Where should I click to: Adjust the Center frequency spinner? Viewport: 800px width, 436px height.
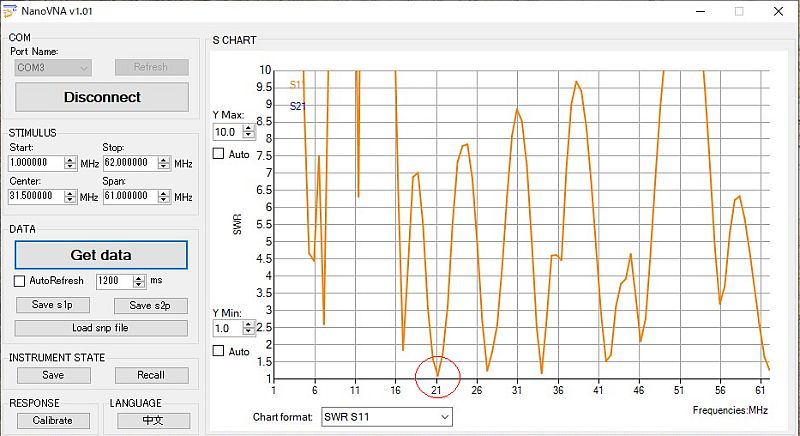click(70, 197)
